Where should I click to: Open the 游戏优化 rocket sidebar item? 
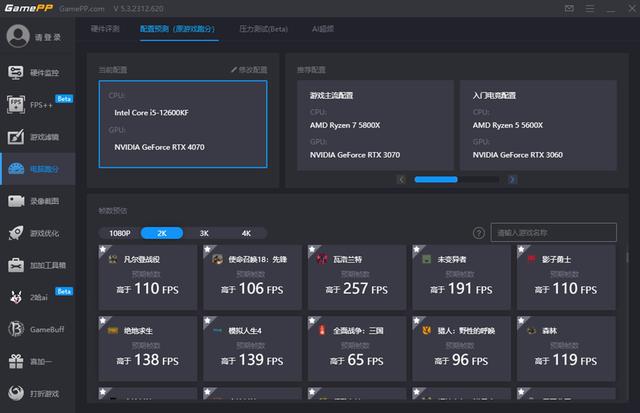click(x=38, y=233)
